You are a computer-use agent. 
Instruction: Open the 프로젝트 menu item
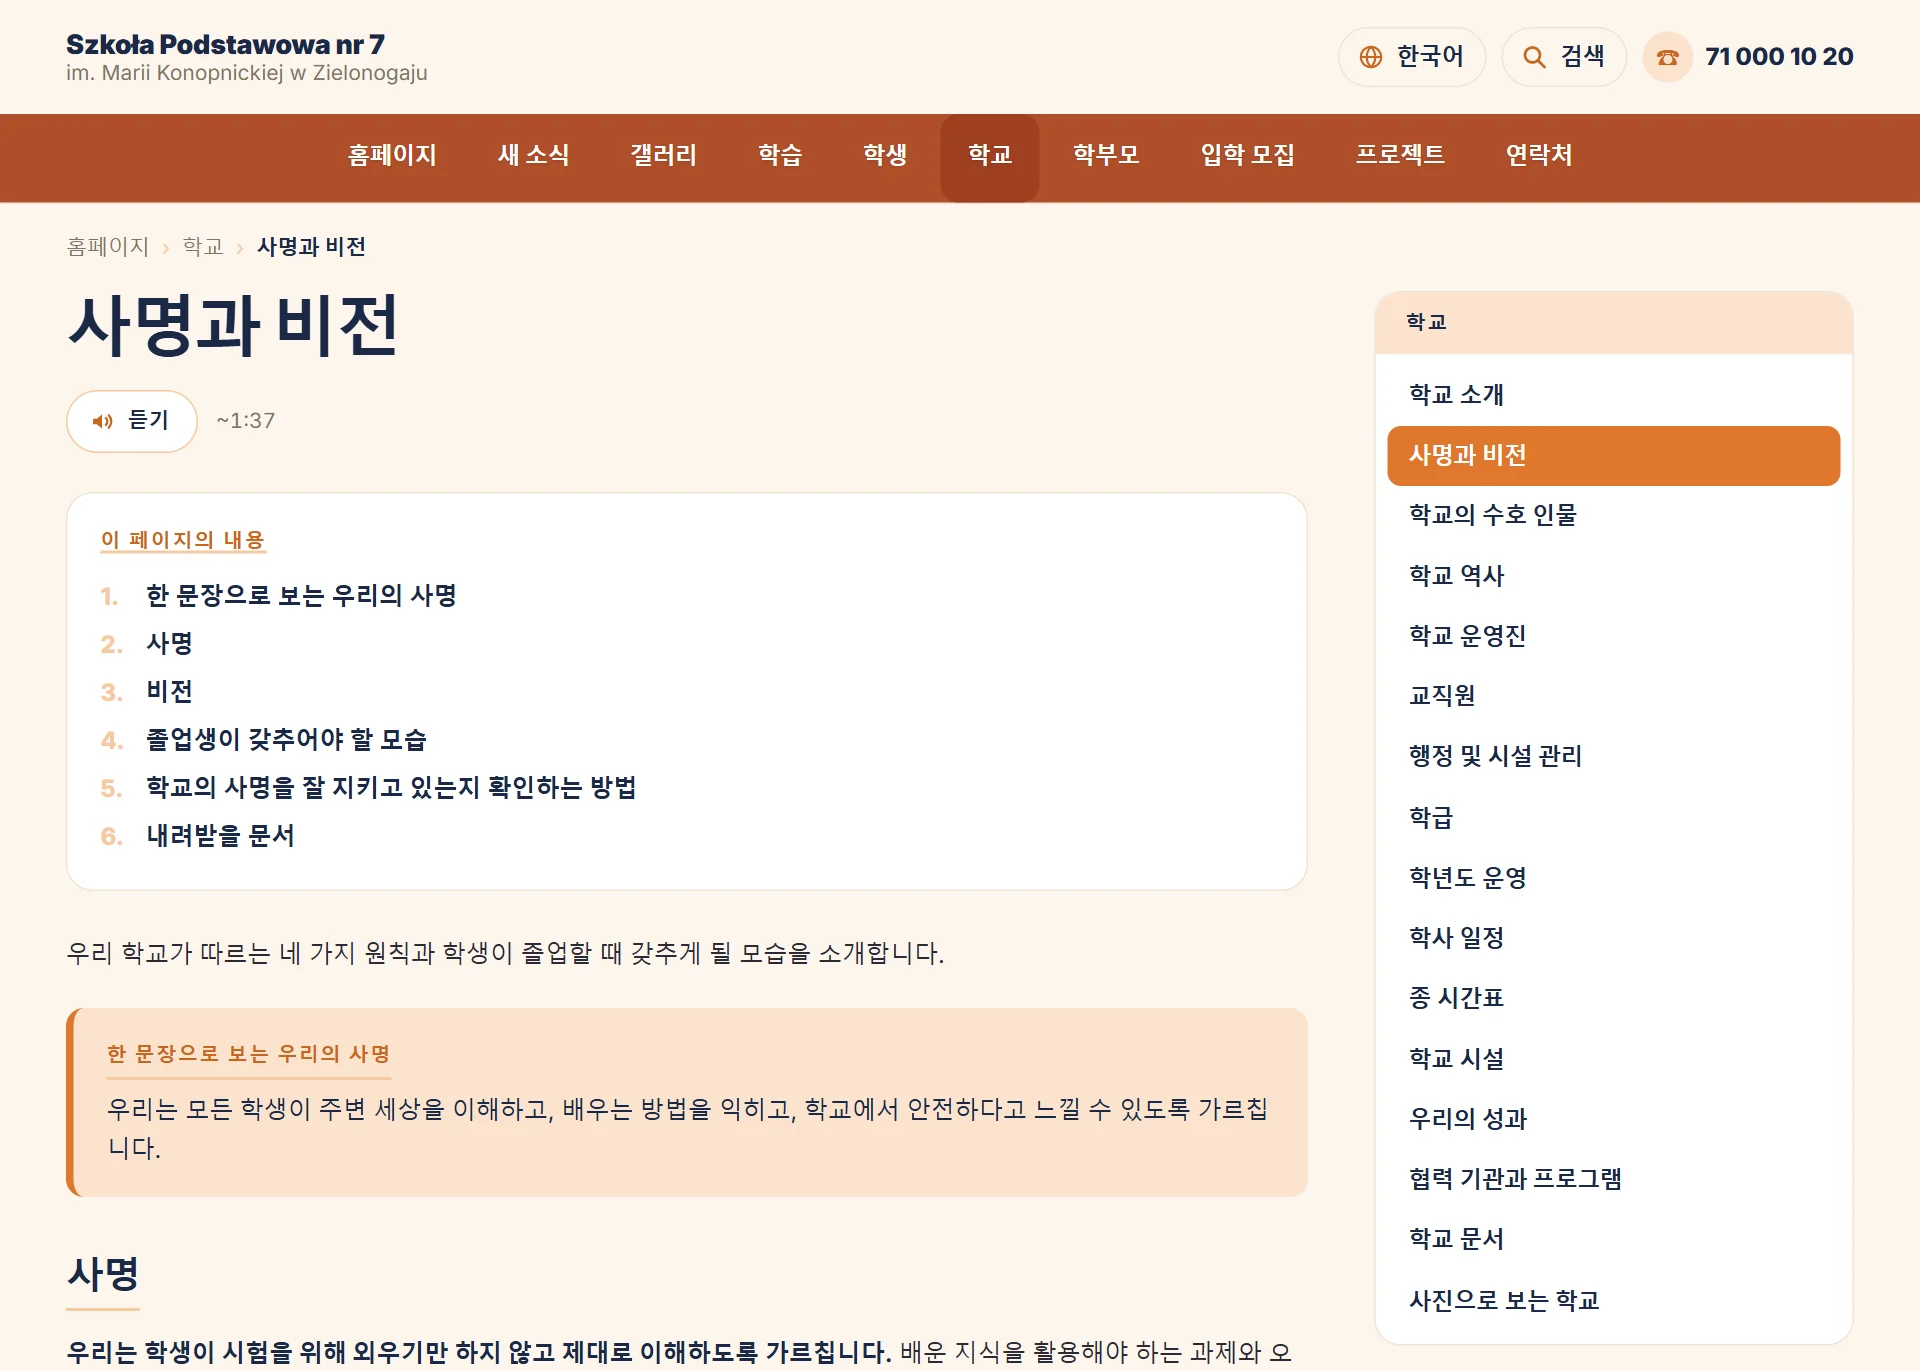click(x=1400, y=155)
